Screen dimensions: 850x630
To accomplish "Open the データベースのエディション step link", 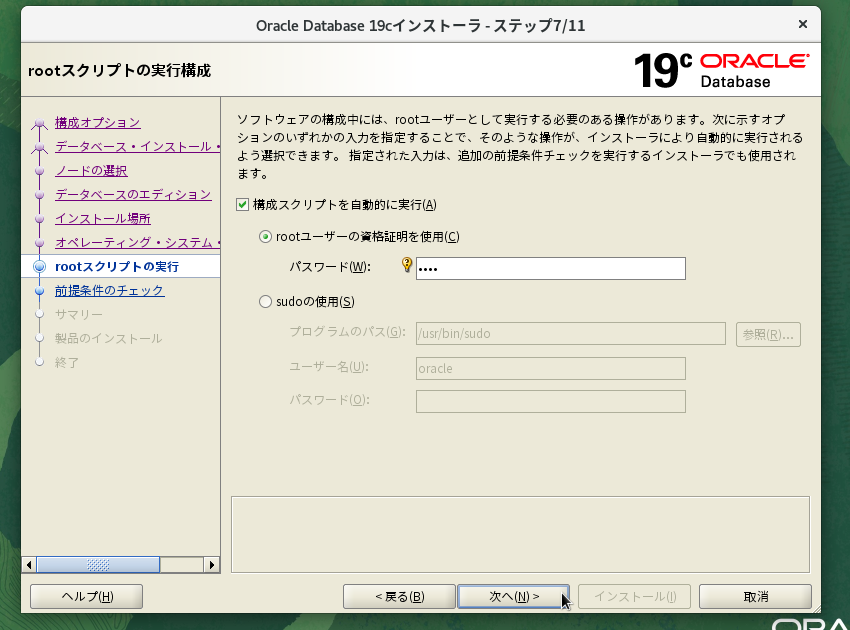I will coord(133,195).
